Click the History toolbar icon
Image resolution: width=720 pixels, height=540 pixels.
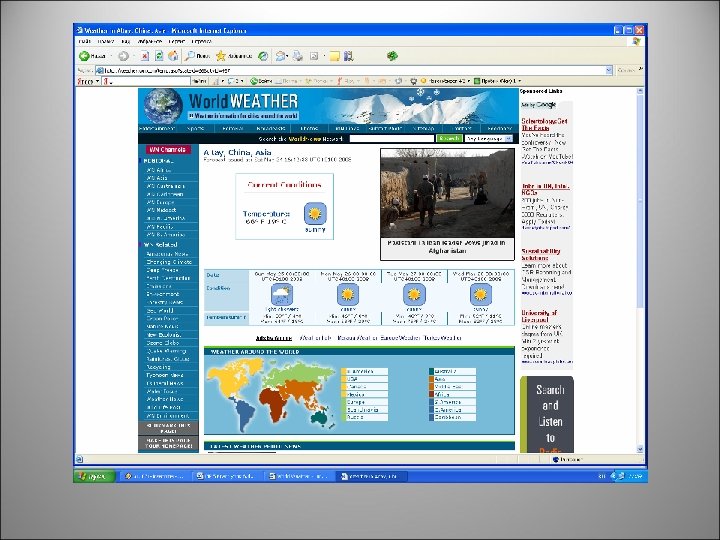pos(263,56)
